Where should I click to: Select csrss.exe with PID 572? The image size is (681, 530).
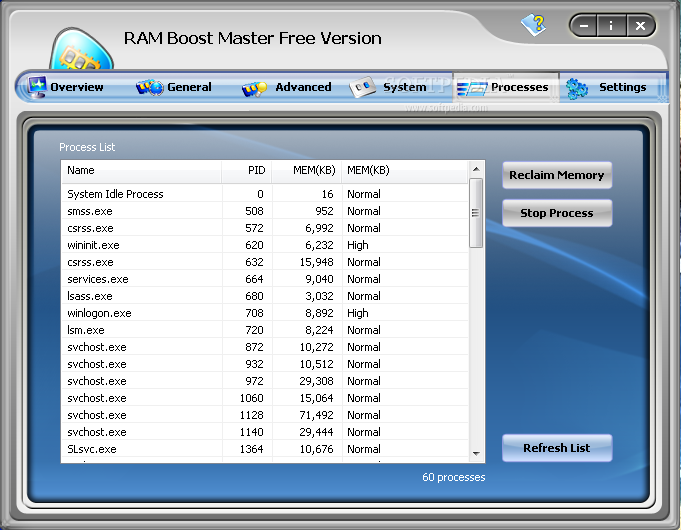[265, 228]
